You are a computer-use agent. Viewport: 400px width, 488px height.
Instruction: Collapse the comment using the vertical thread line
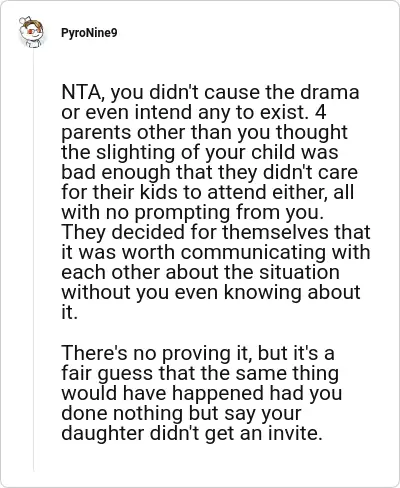(x=33, y=260)
